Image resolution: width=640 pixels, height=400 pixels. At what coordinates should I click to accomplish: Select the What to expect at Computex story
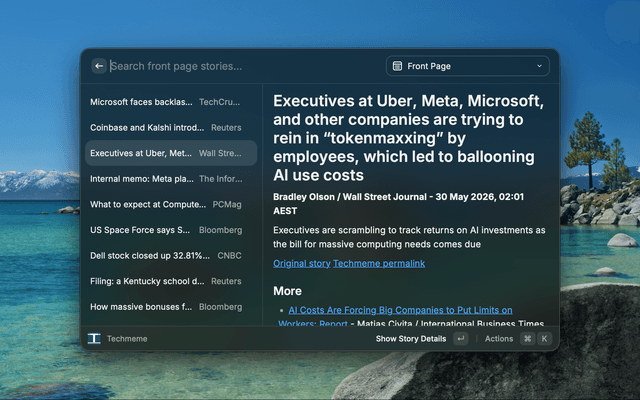pyautogui.click(x=171, y=204)
